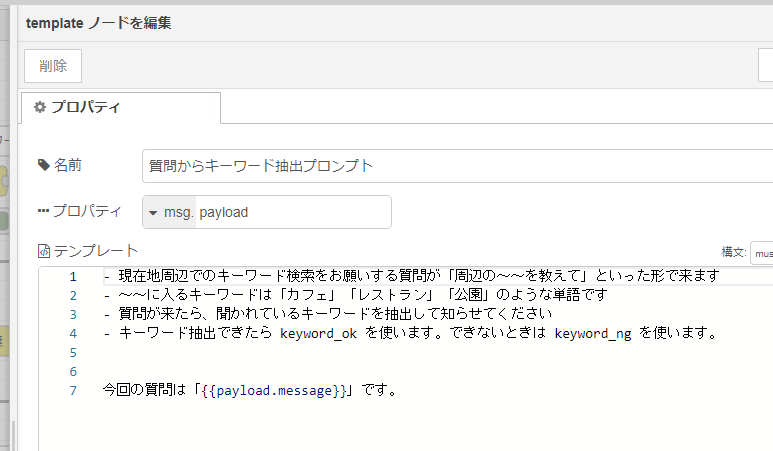This screenshot has width=773, height=451.
Task: Click the partially visible button at top right
Action: click(x=765, y=66)
